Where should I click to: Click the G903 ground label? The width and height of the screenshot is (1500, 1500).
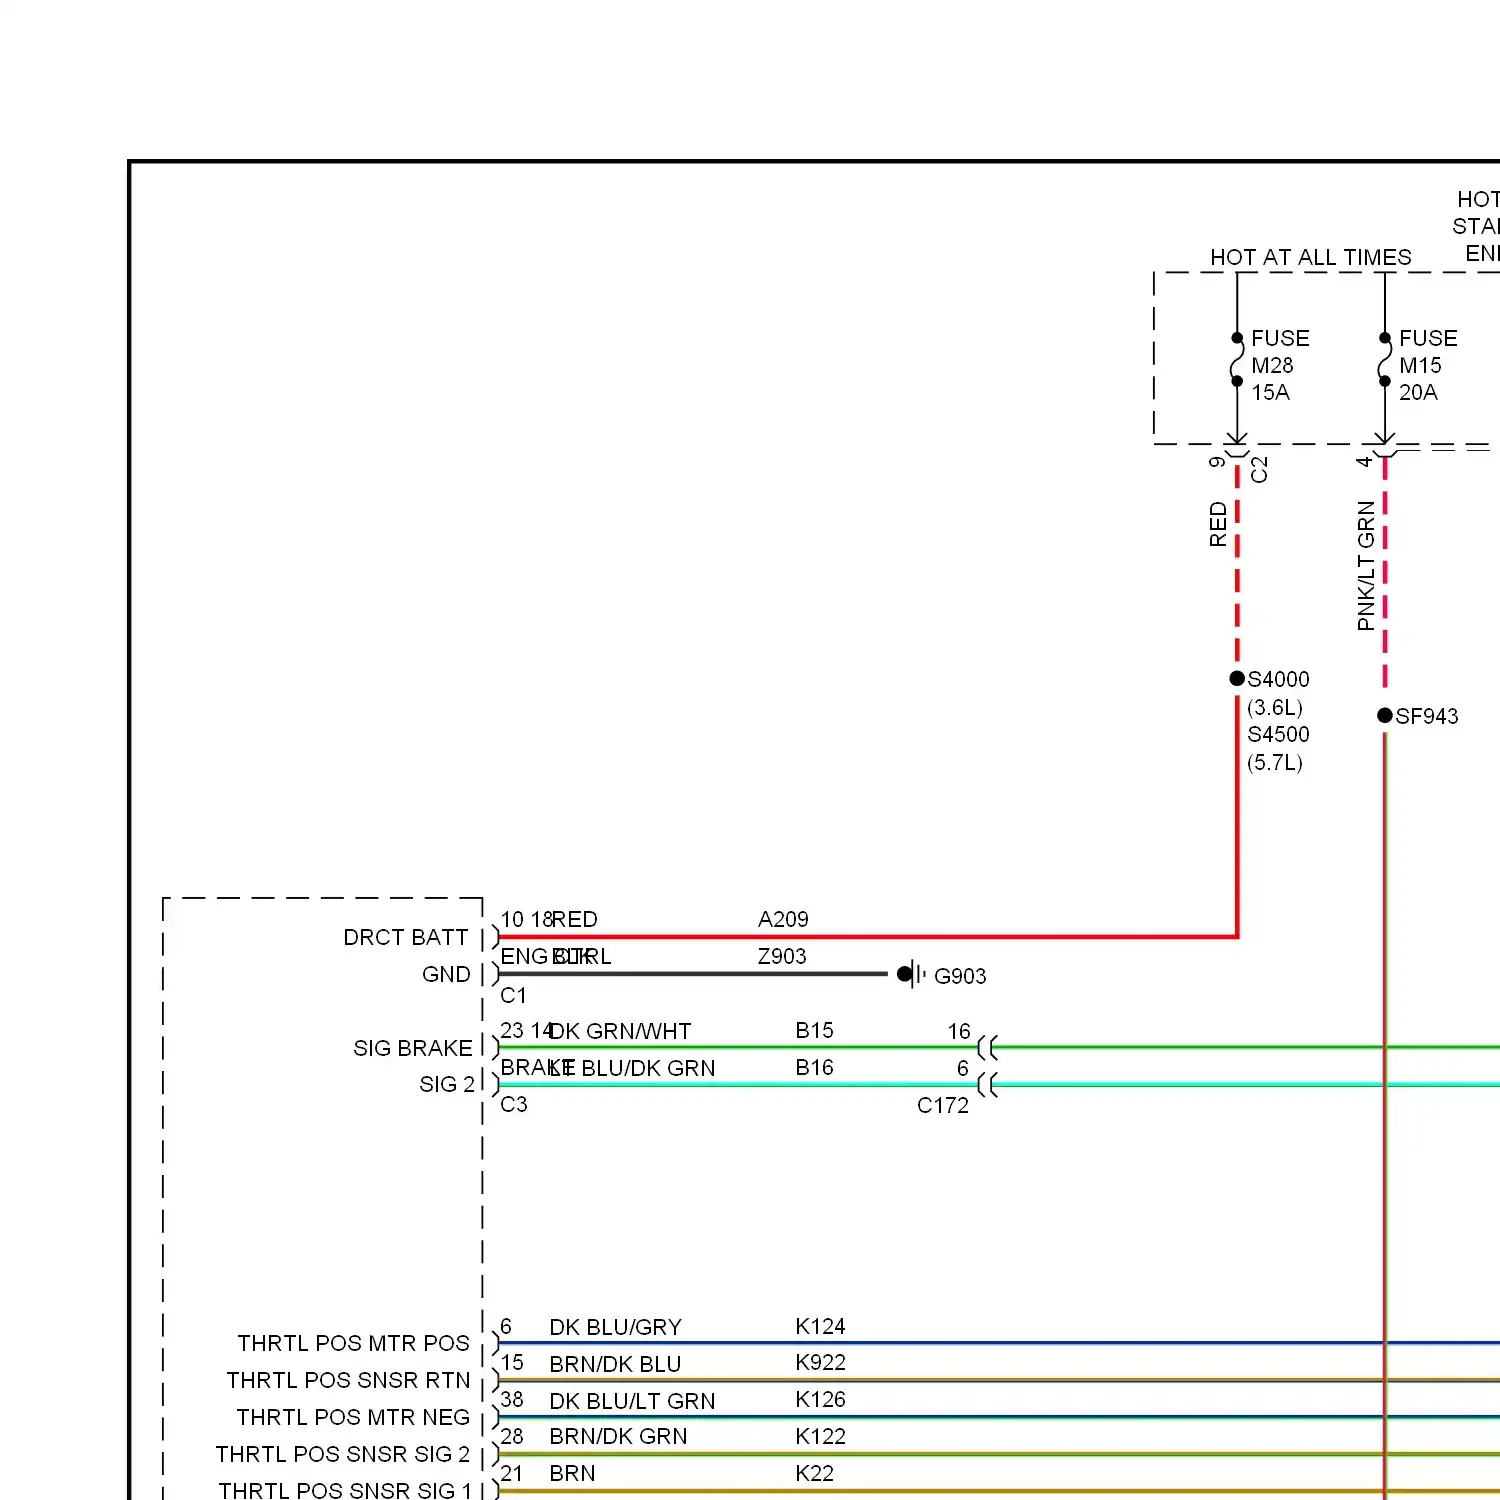pos(960,976)
